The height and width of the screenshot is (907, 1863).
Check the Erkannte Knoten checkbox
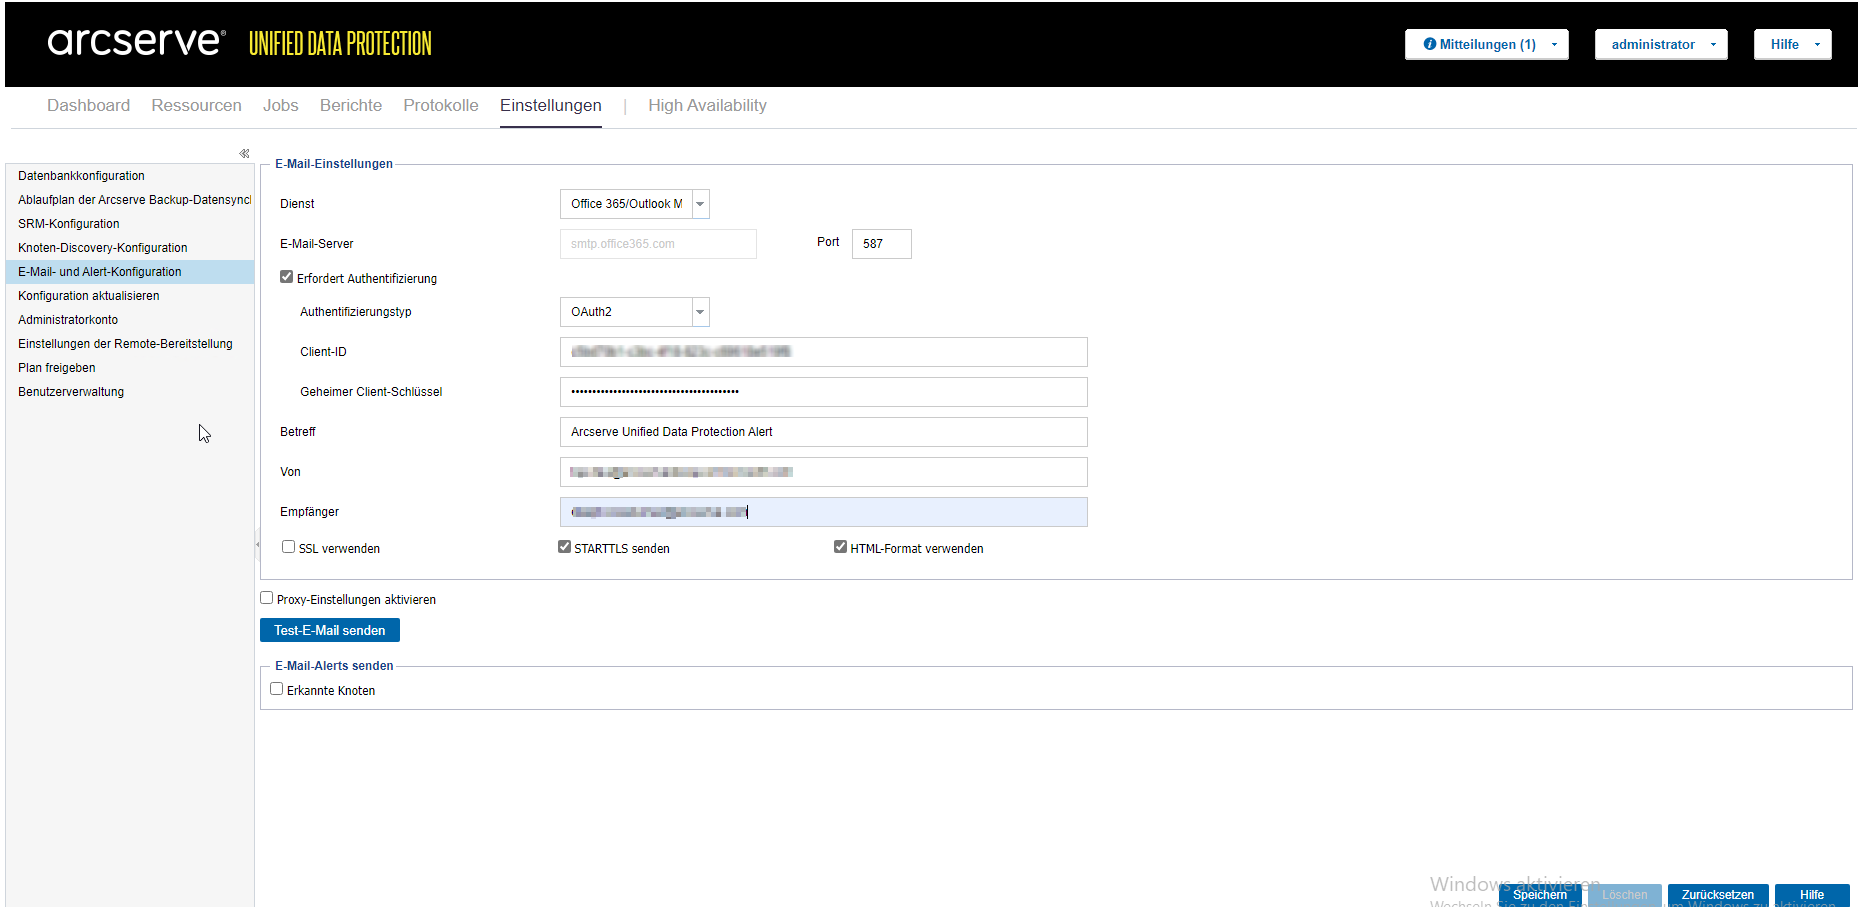pos(277,689)
